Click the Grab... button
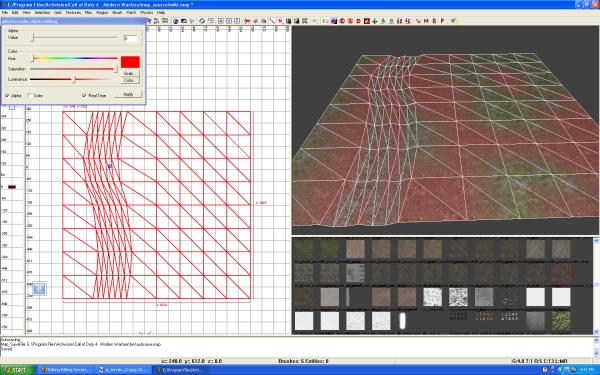 (130, 73)
